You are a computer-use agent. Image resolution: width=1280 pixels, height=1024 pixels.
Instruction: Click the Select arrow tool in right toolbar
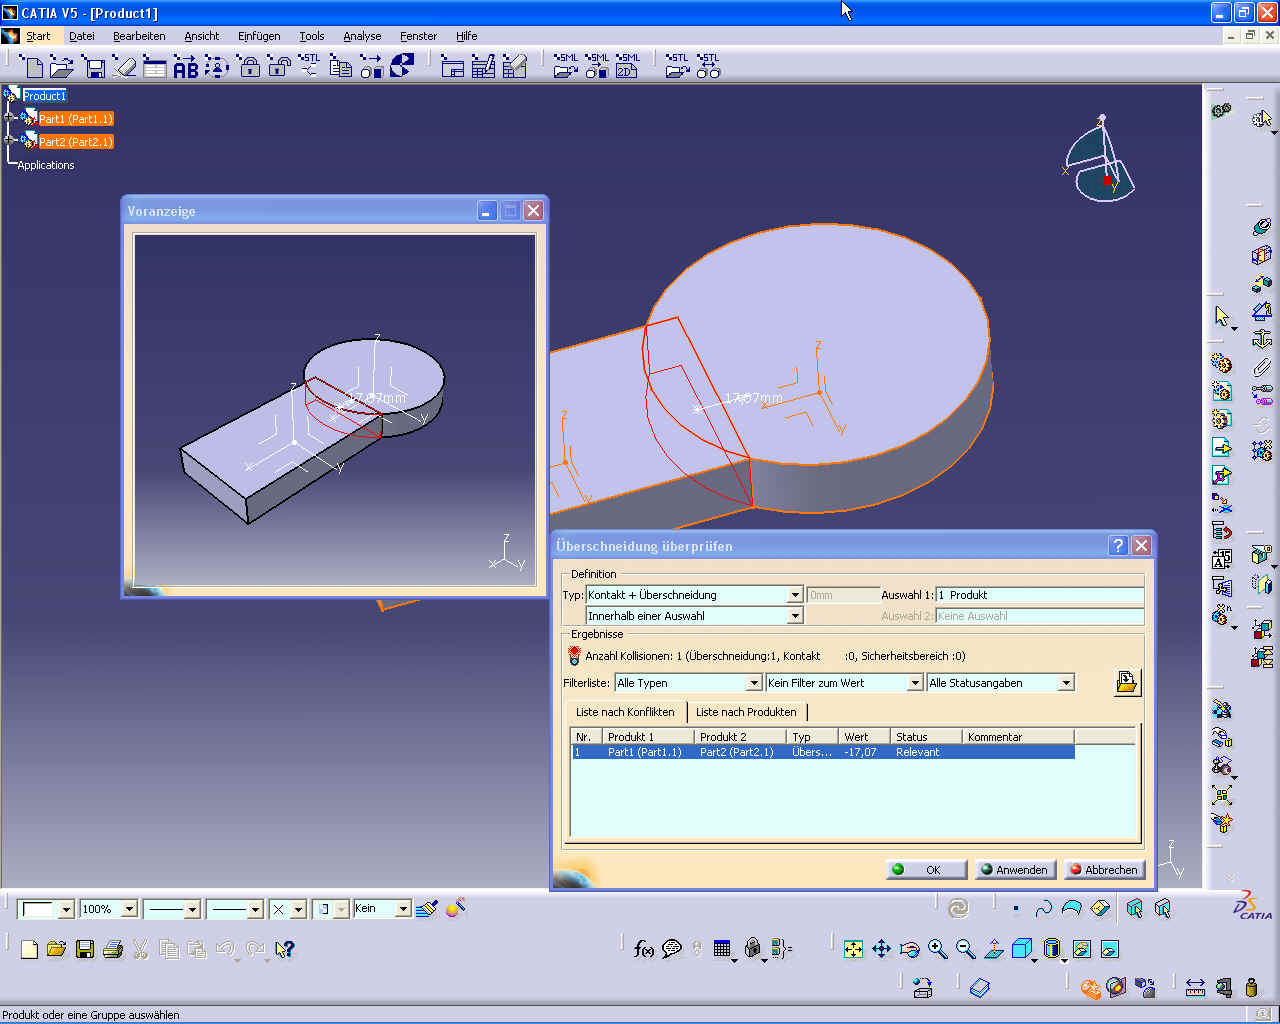click(x=1222, y=317)
